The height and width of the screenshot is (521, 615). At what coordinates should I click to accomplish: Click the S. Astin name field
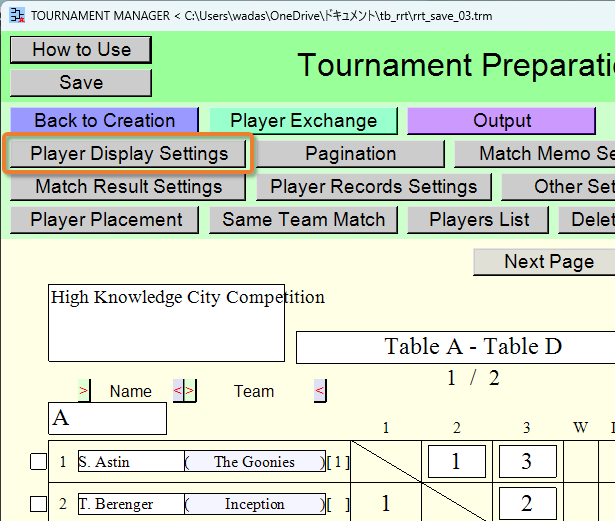(131, 461)
